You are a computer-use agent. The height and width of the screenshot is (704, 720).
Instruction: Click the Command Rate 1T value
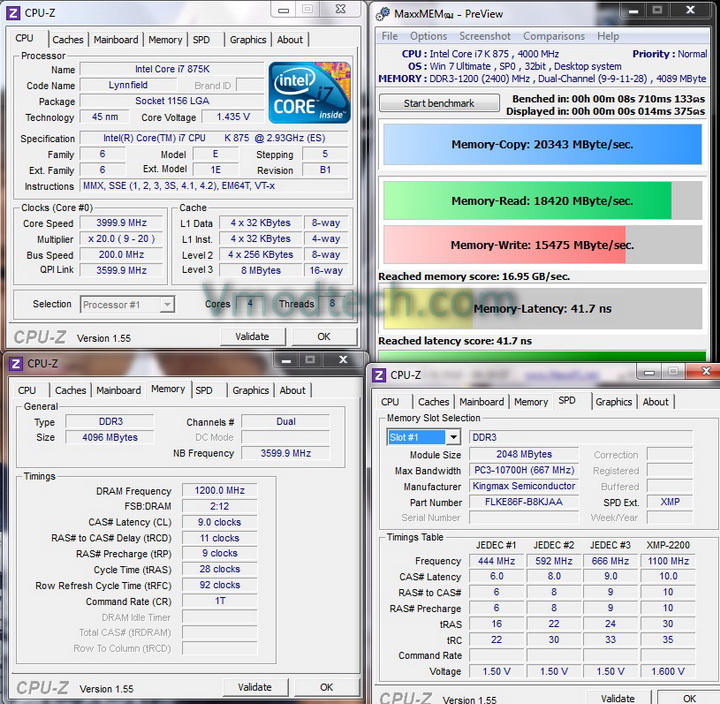click(x=219, y=601)
